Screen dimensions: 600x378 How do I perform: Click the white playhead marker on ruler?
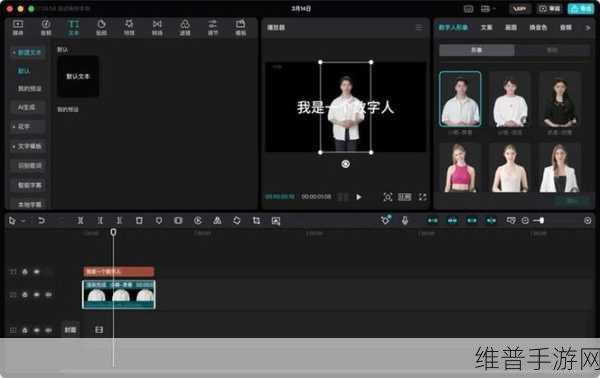[113, 232]
